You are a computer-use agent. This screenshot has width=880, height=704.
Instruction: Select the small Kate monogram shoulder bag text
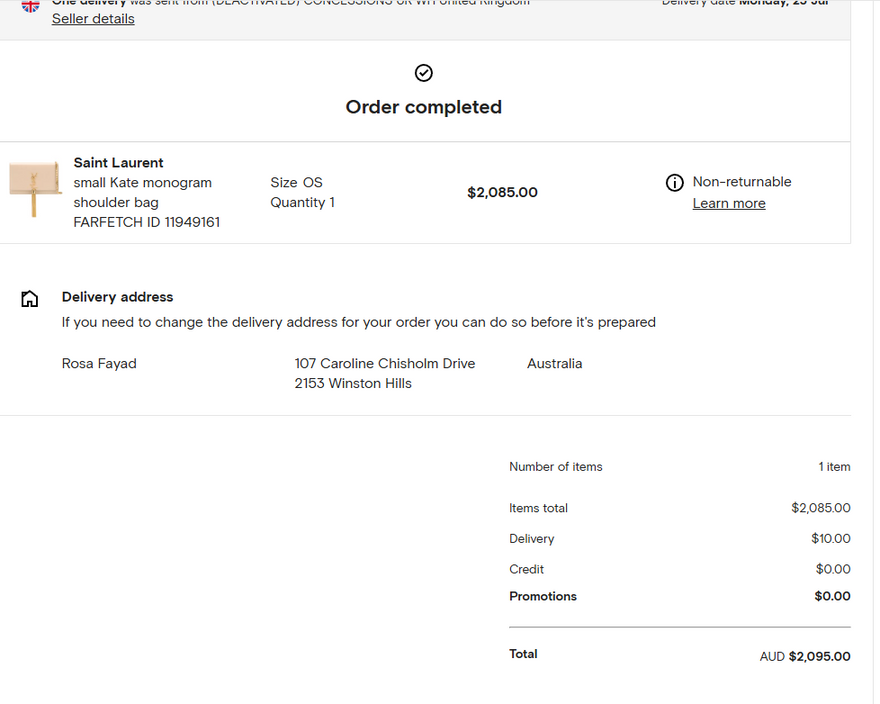click(x=143, y=193)
